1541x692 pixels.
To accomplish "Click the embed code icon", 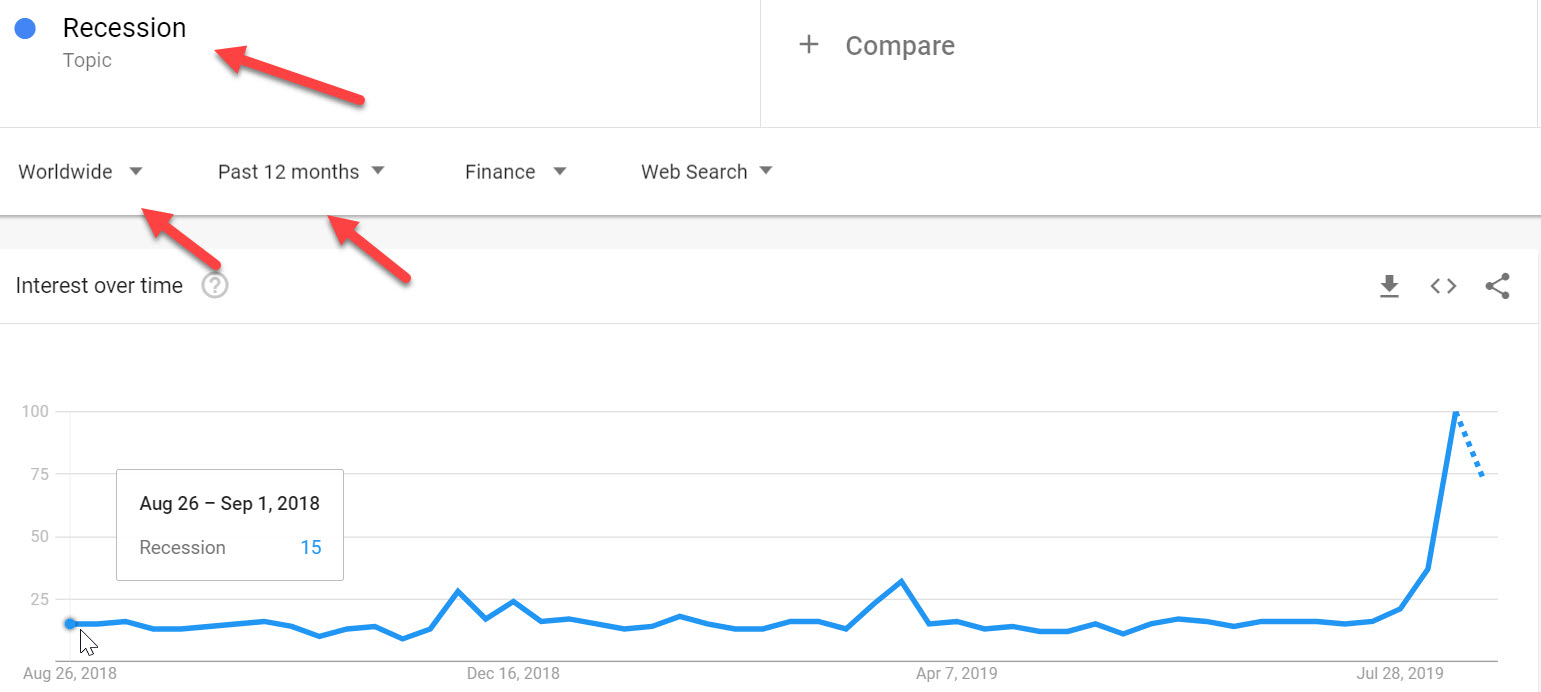I will pyautogui.click(x=1443, y=287).
